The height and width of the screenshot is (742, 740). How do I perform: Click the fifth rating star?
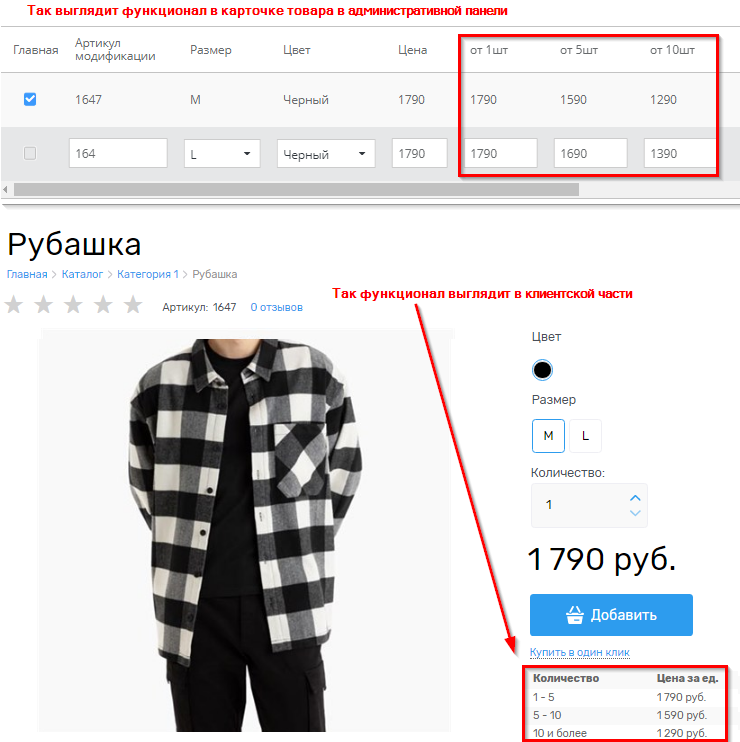click(x=133, y=304)
